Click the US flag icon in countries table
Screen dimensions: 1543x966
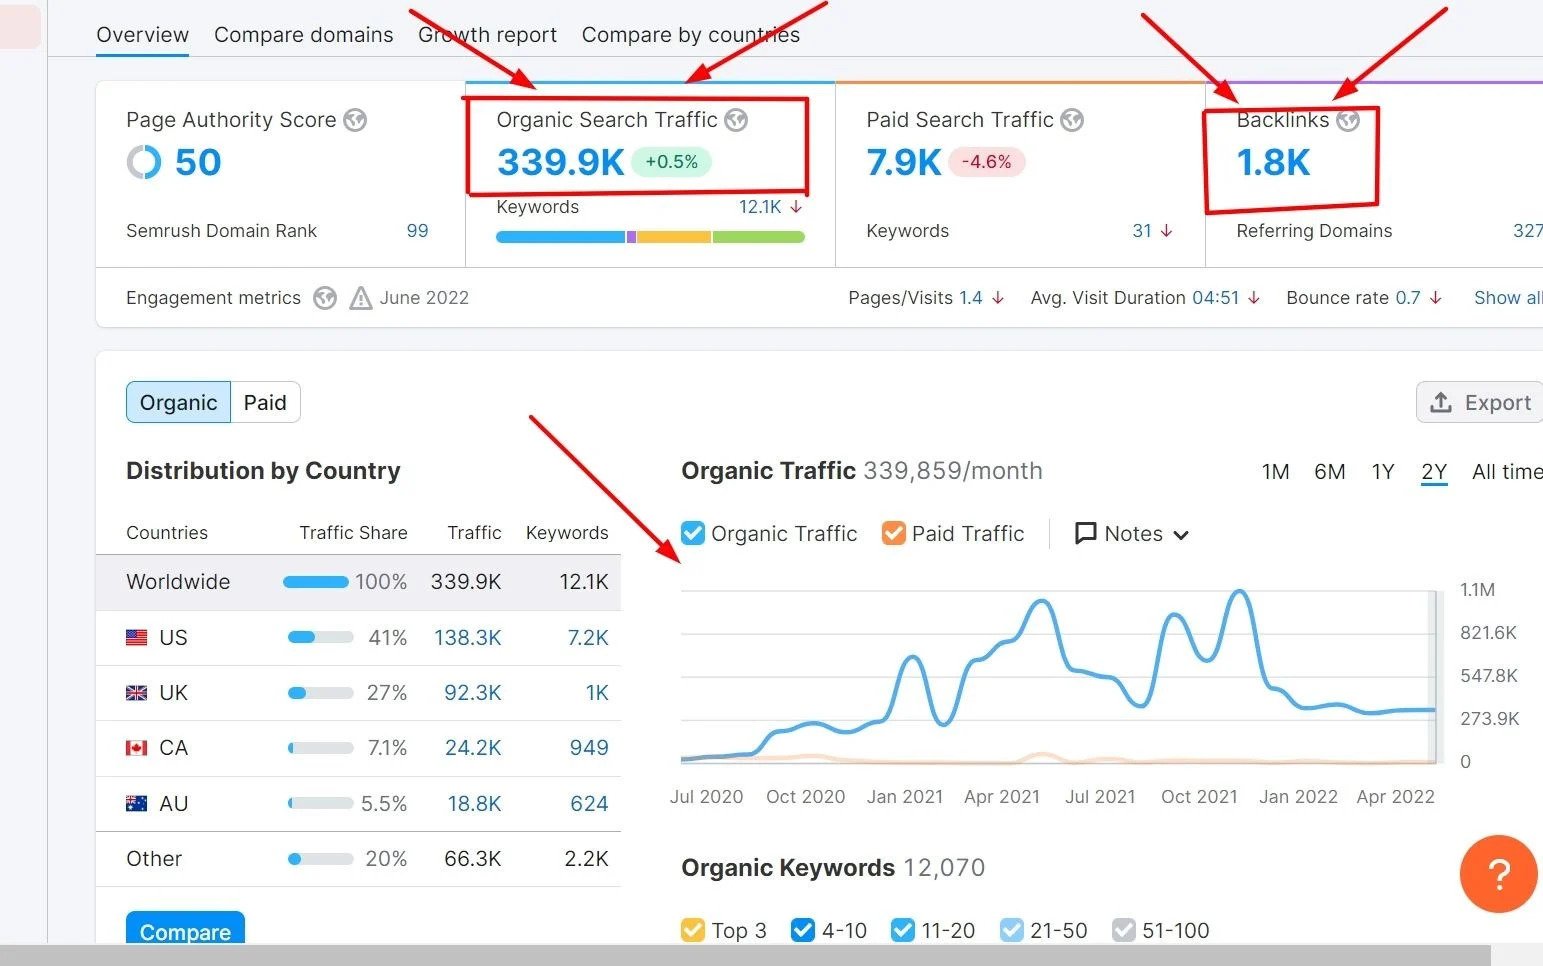tap(137, 638)
